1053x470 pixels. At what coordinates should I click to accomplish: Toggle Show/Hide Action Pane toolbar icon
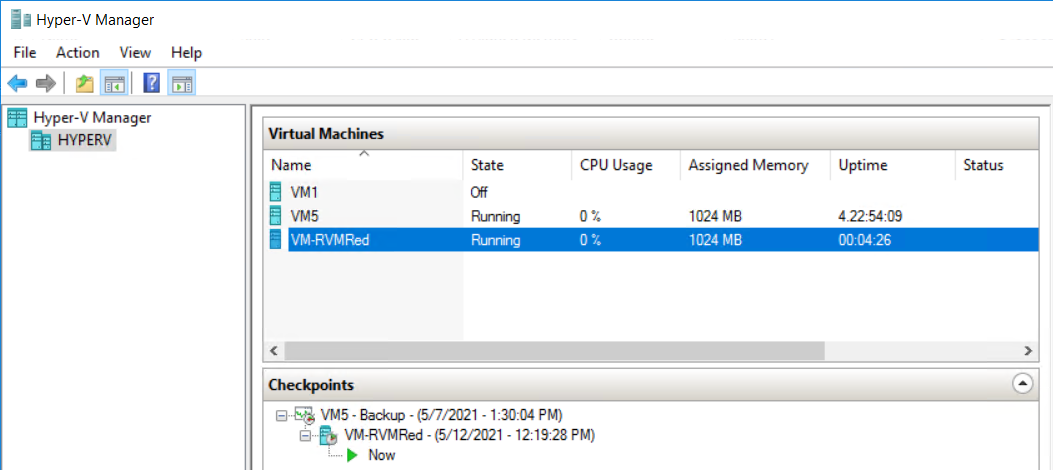pos(181,84)
